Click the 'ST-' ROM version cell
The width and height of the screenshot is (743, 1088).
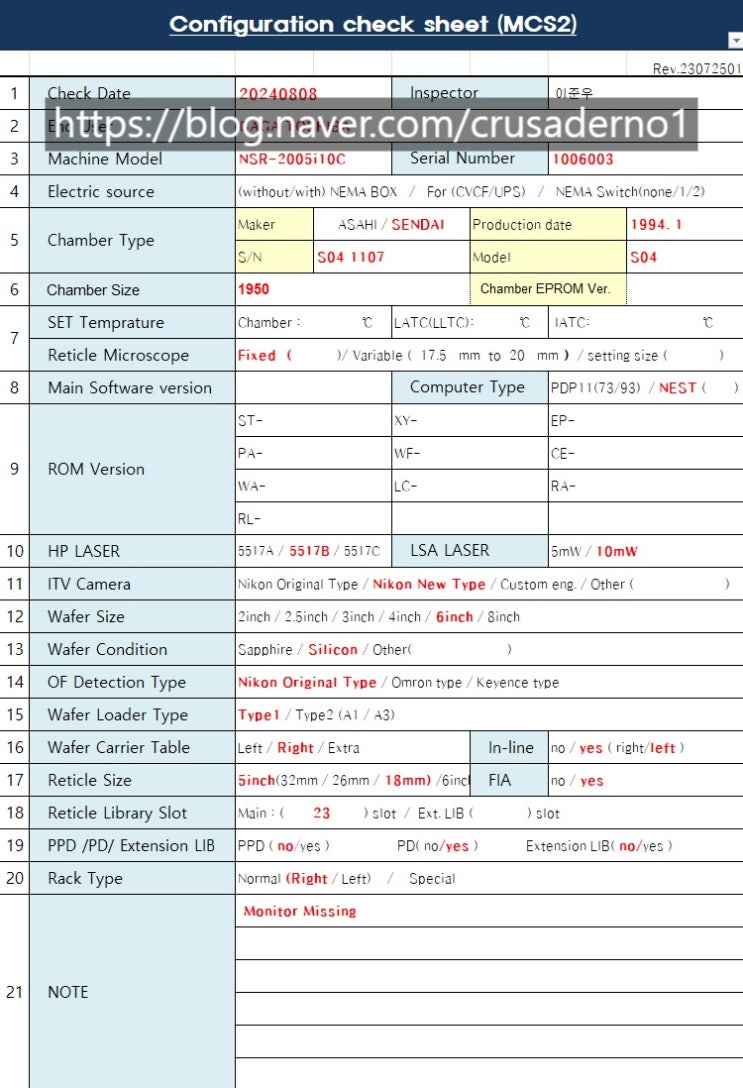pyautogui.click(x=314, y=420)
